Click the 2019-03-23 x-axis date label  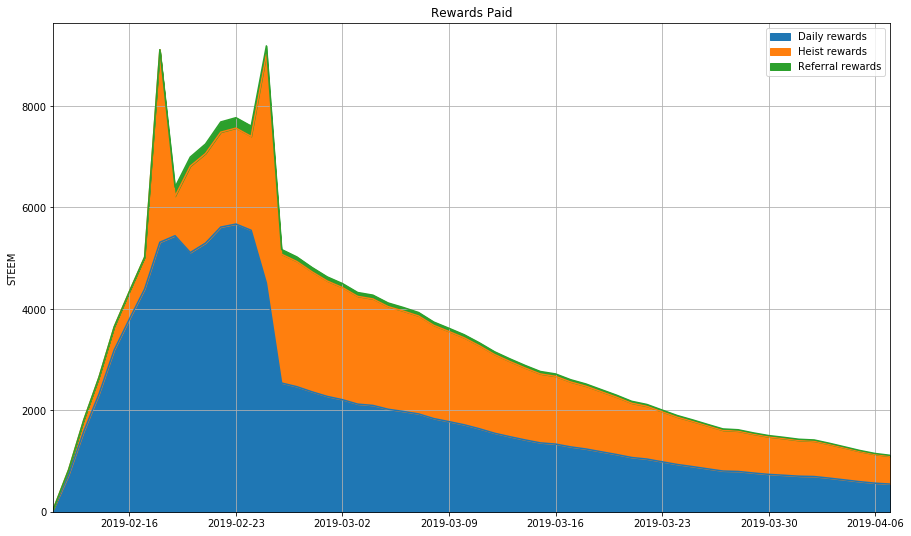(662, 523)
